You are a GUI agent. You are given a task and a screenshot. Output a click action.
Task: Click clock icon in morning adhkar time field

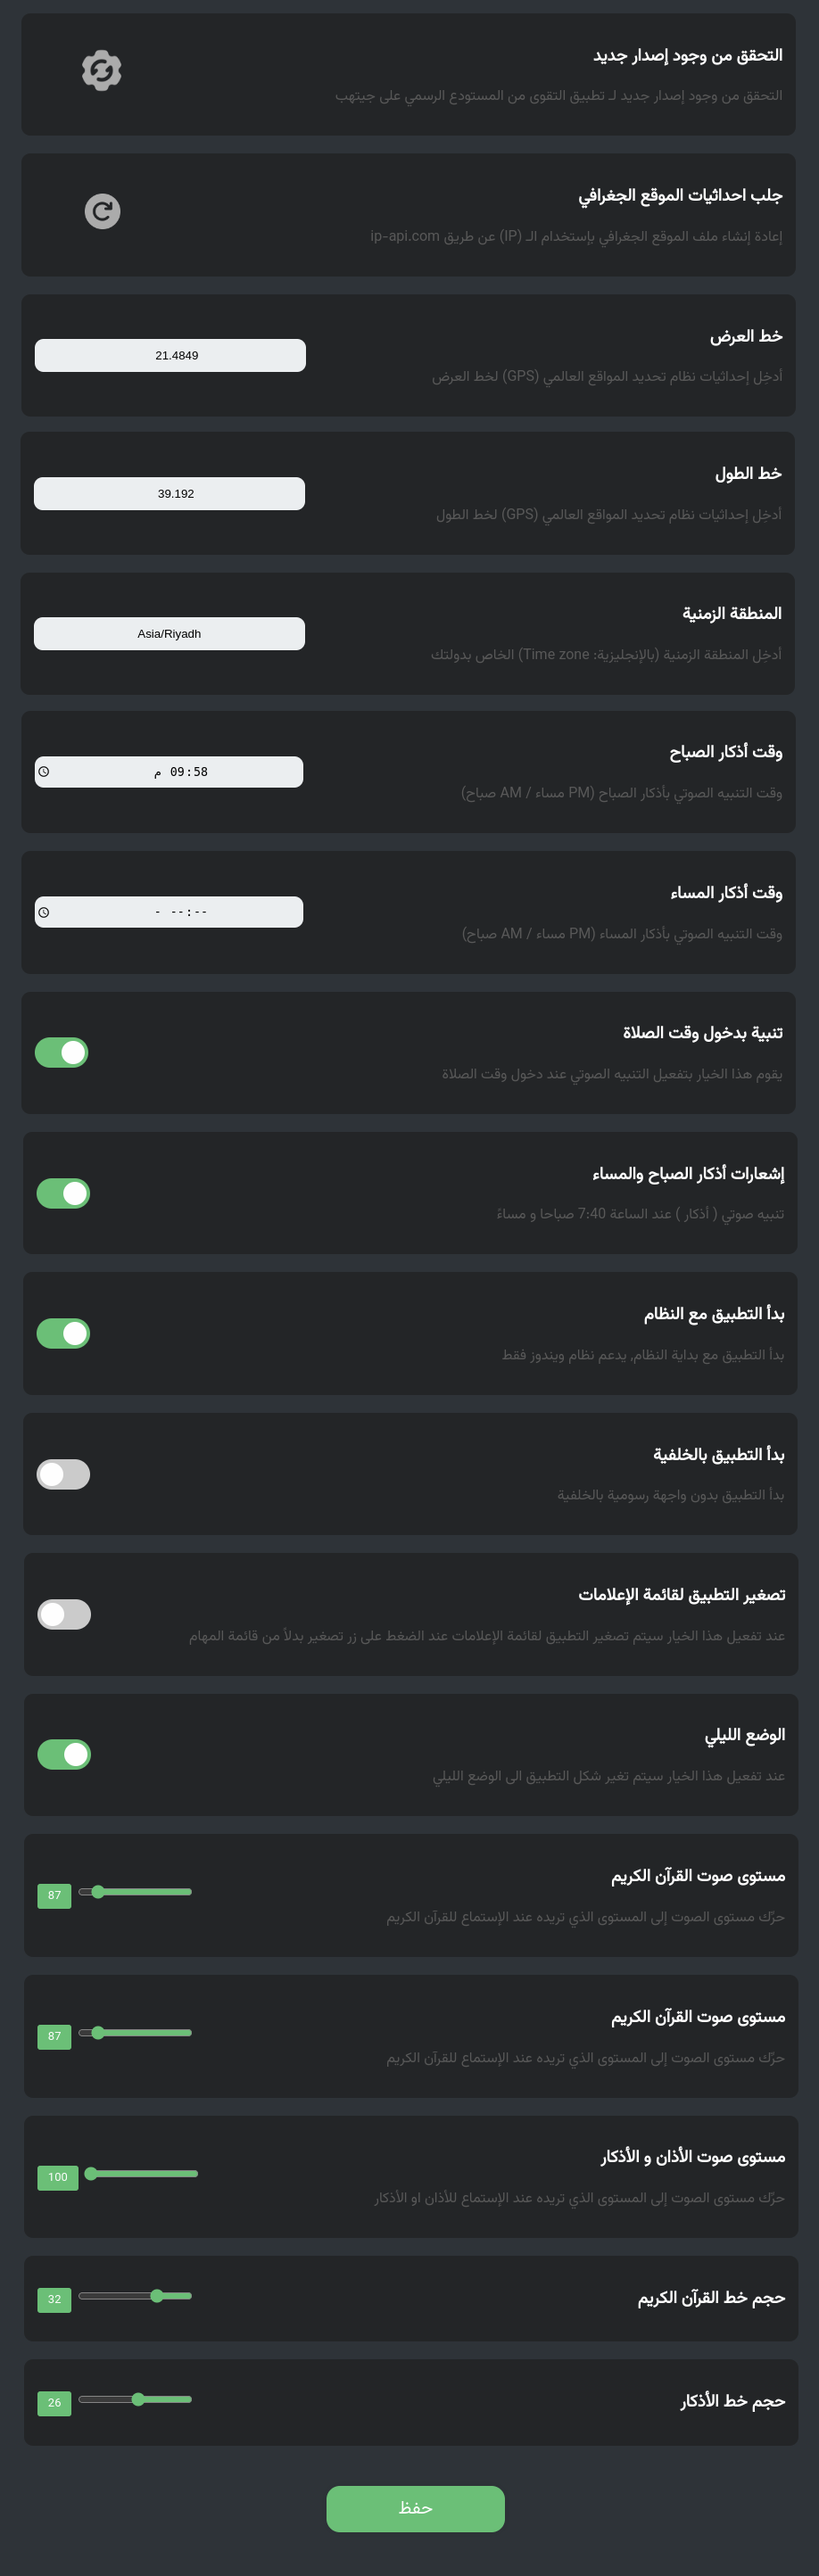click(x=44, y=772)
